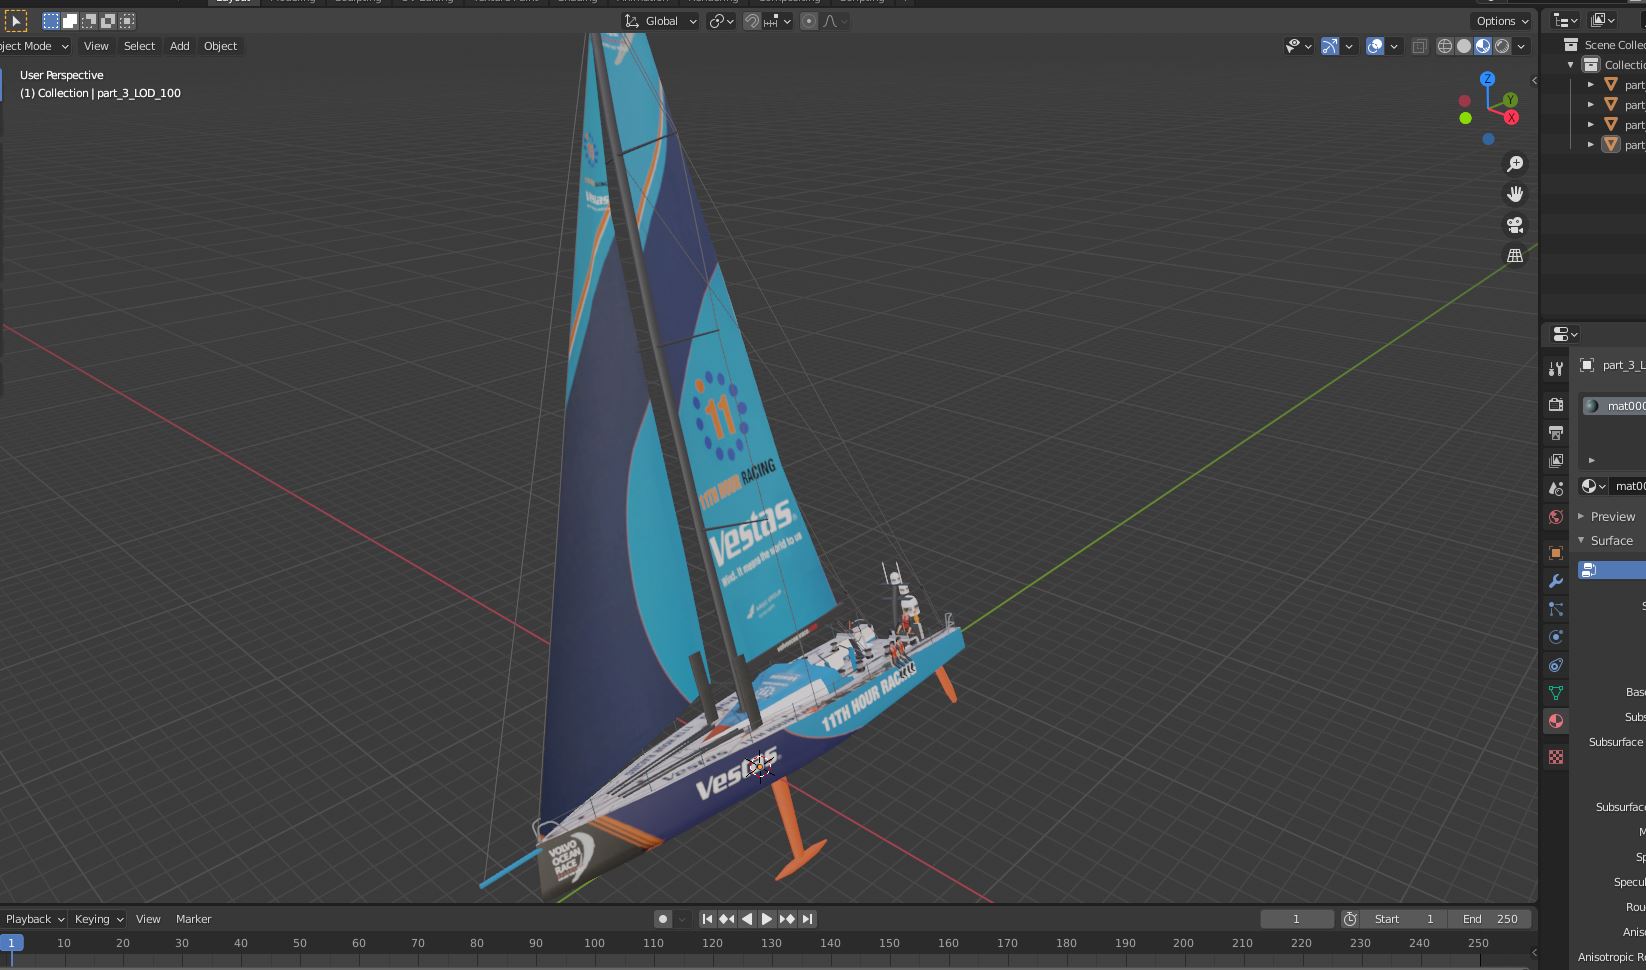Viewport: 1646px width, 970px height.
Task: Open the Output properties tab
Action: tap(1556, 433)
